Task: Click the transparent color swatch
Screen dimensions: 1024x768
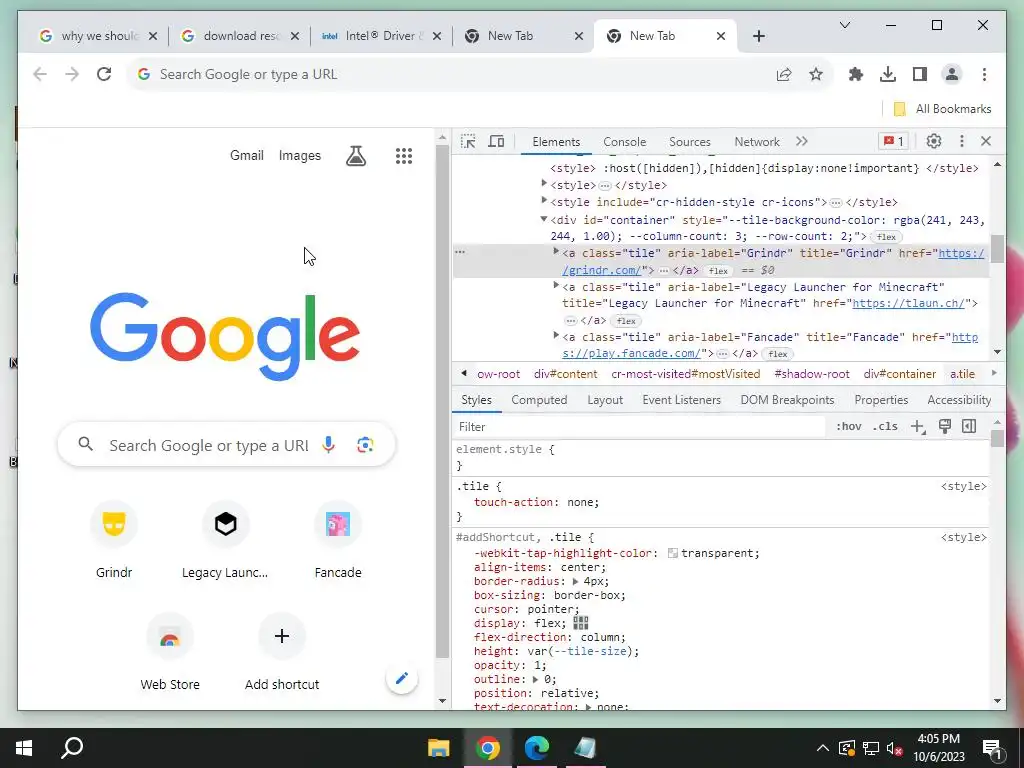Action: [672, 553]
